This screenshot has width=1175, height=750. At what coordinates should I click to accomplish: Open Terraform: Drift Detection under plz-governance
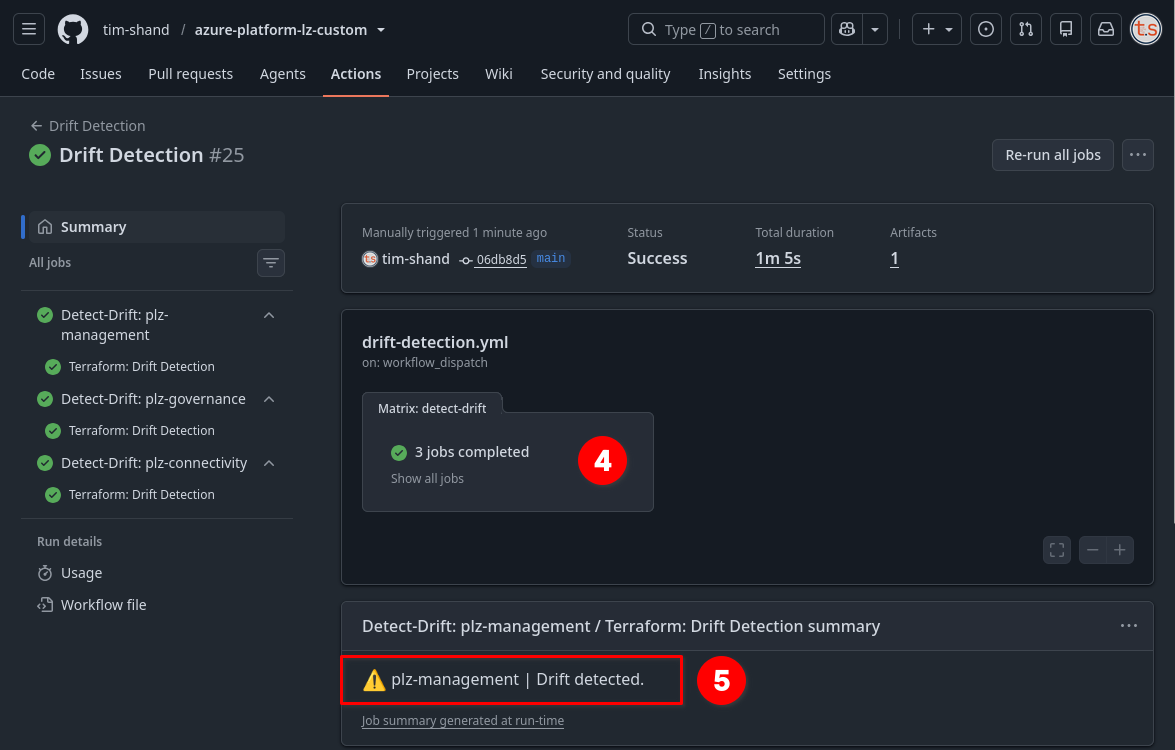pyautogui.click(x=142, y=431)
